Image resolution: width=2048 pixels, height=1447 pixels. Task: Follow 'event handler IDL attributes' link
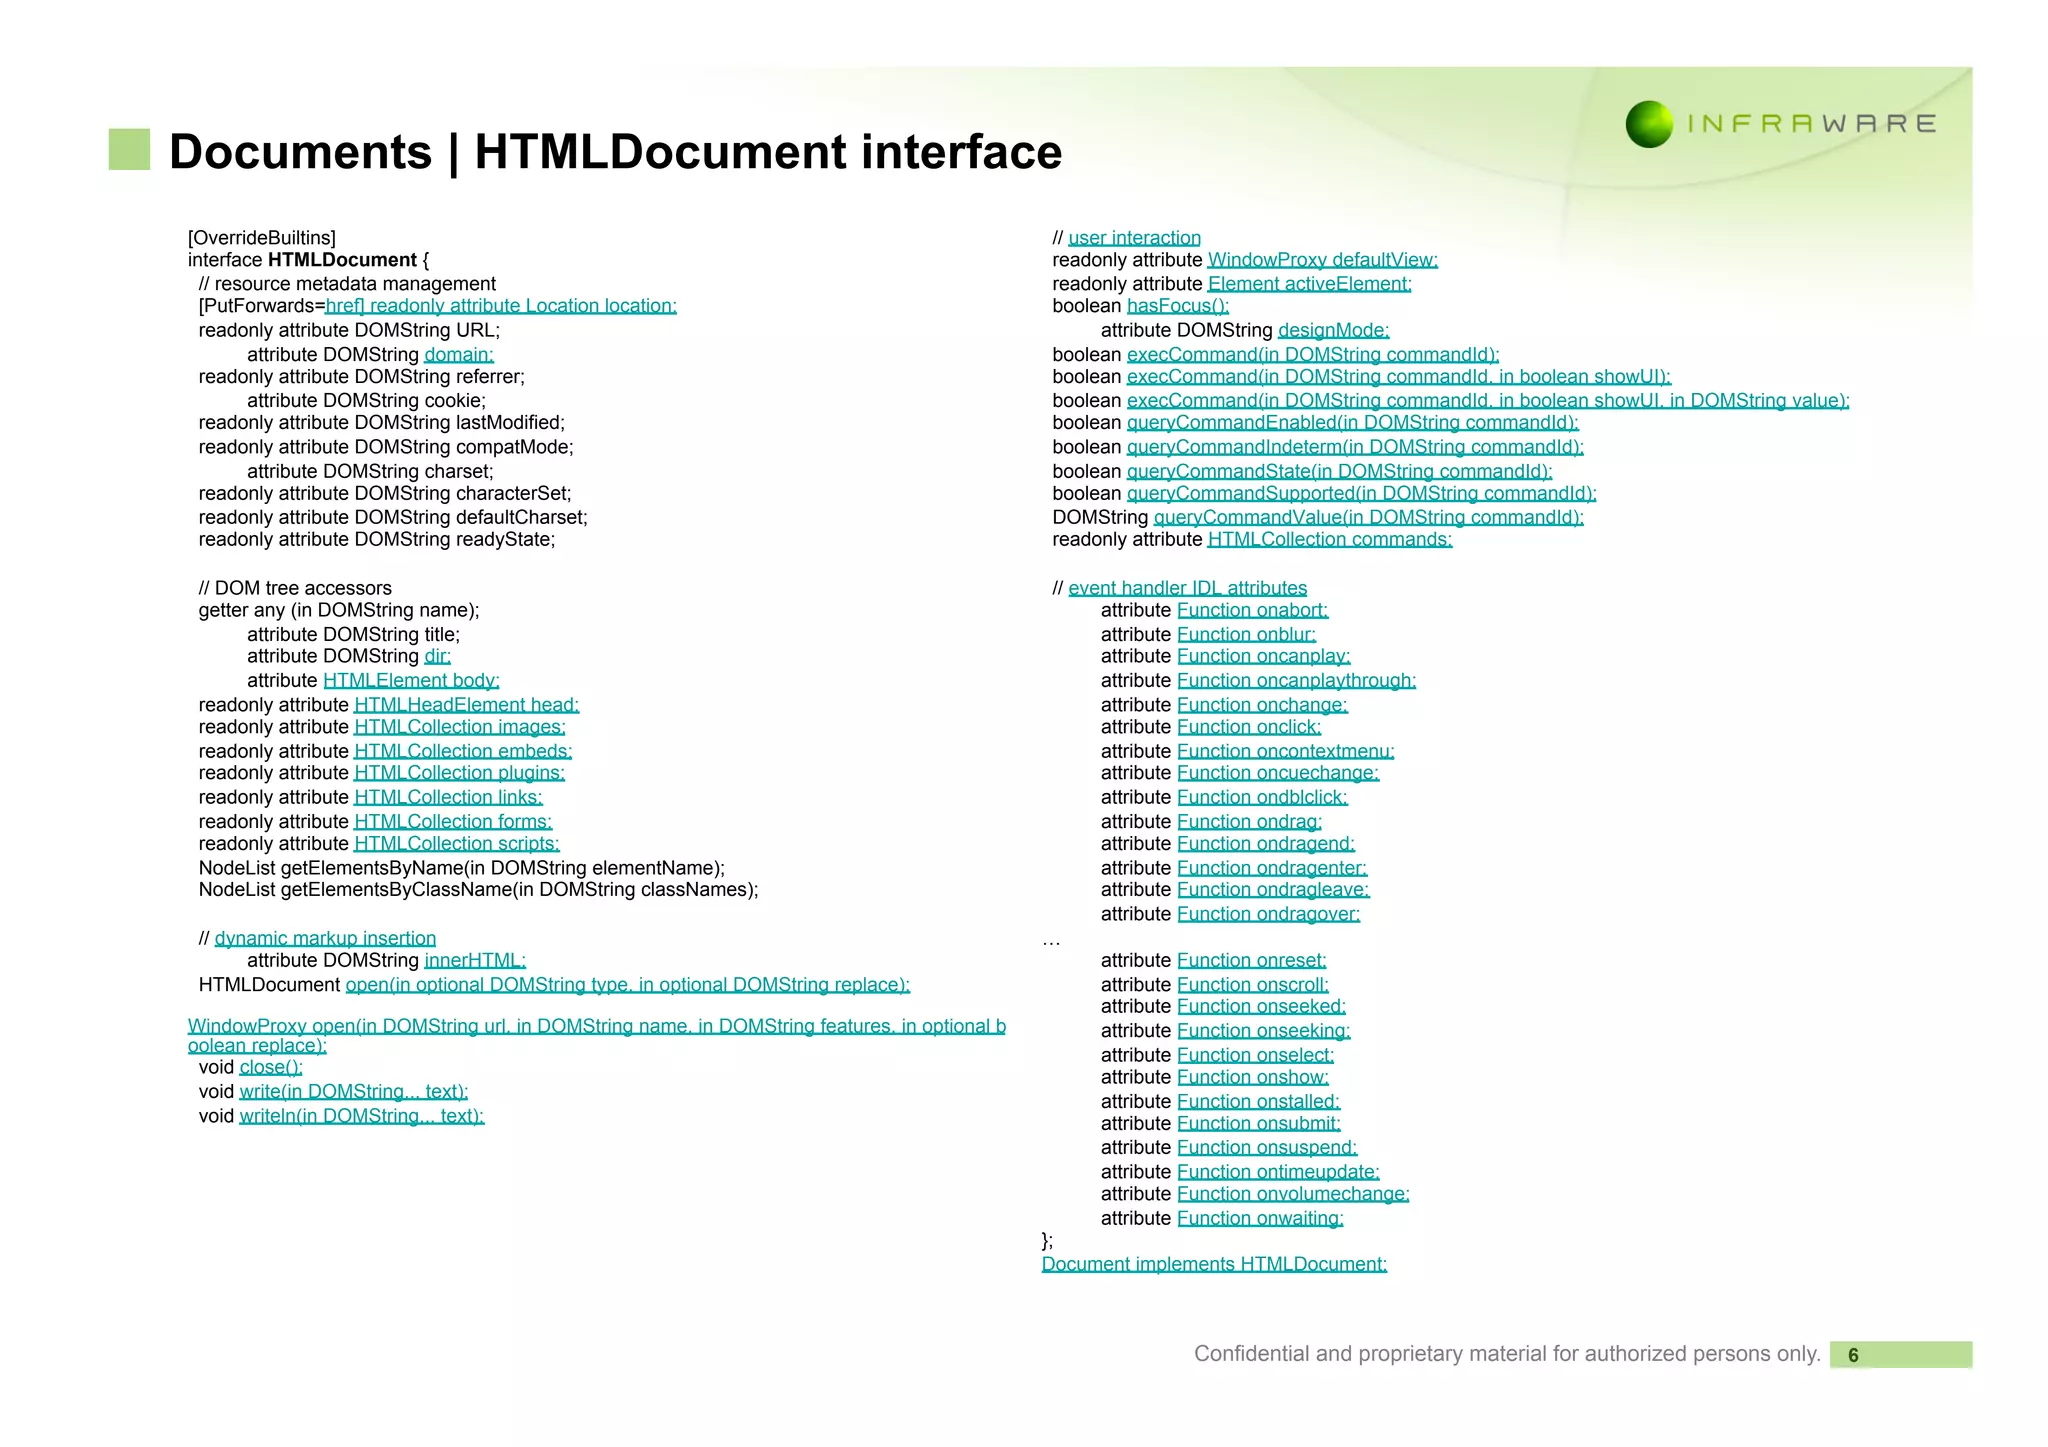(1188, 588)
